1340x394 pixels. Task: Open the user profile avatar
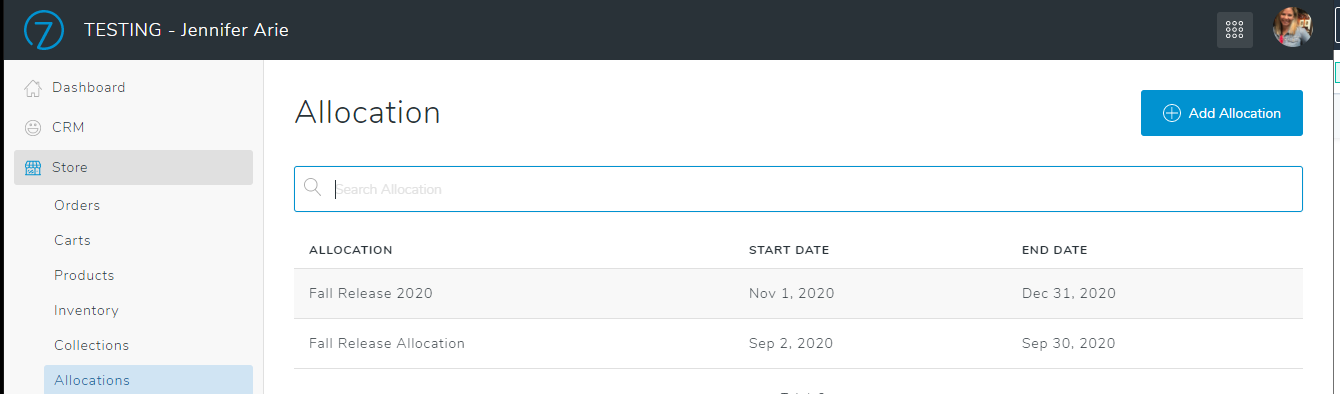tap(1292, 28)
